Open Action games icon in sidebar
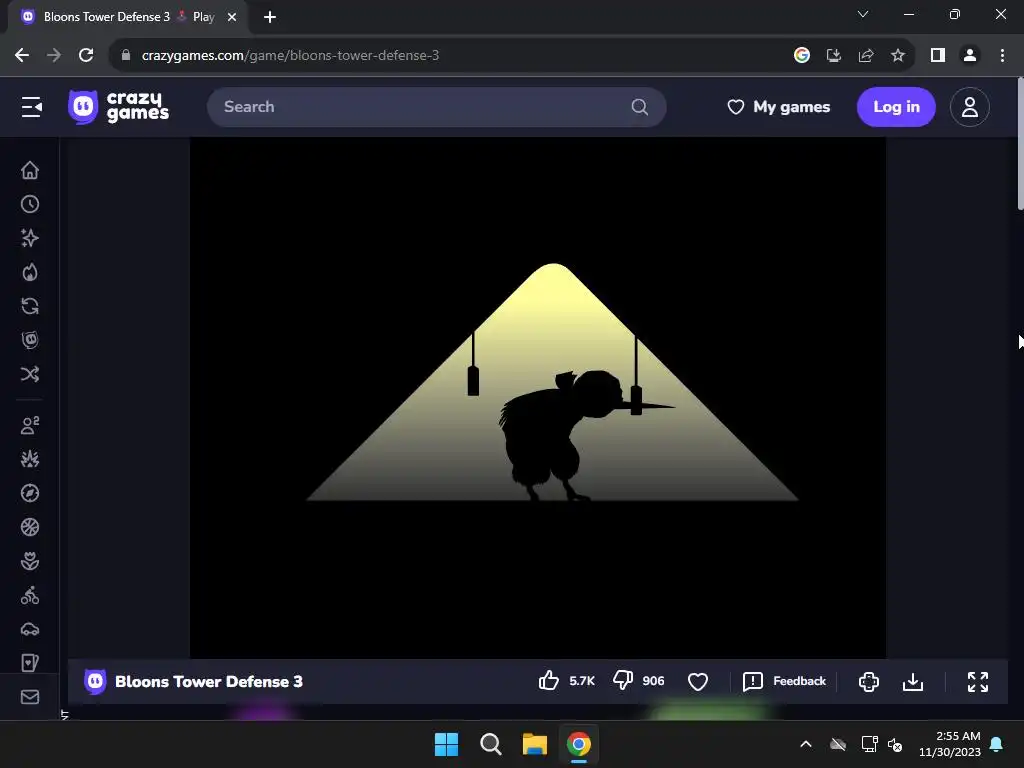Screen dimensions: 1024x768 pyautogui.click(x=30, y=459)
